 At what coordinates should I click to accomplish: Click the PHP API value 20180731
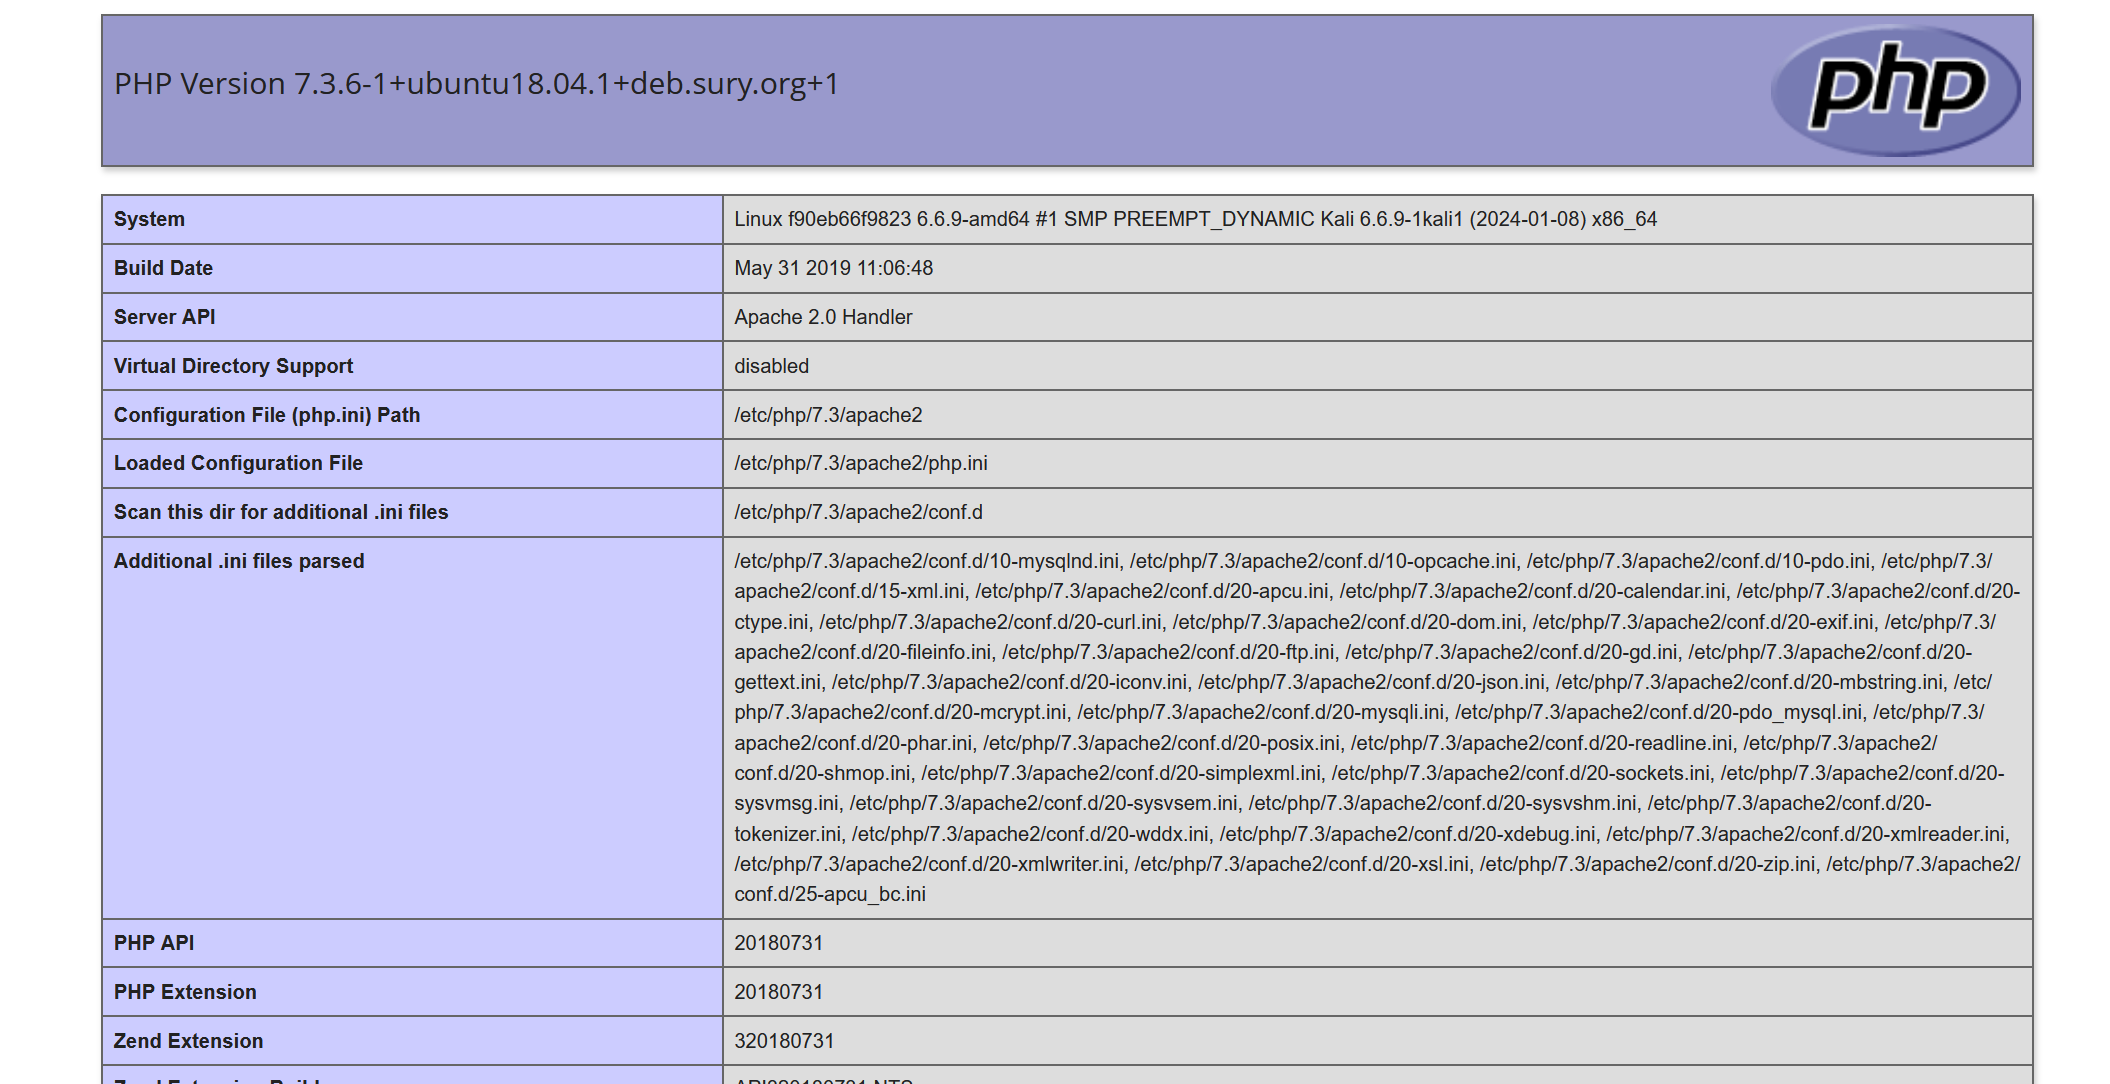tap(778, 943)
